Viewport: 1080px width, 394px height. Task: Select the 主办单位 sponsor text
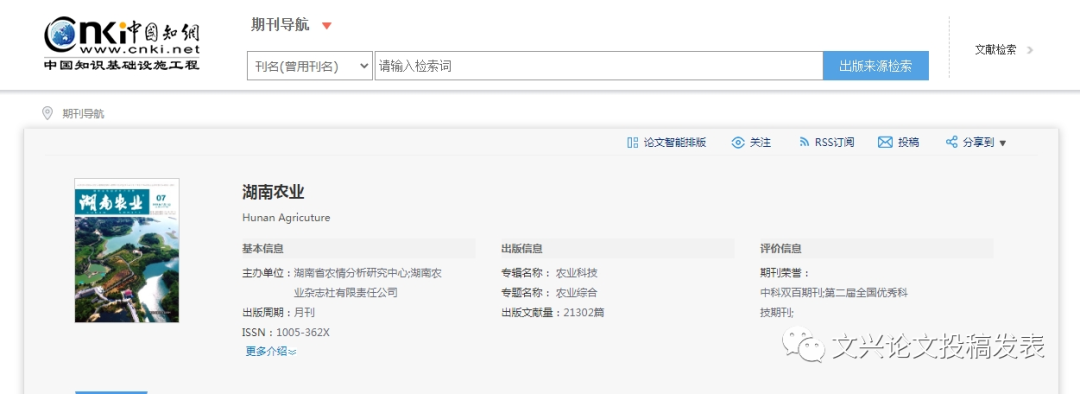click(342, 282)
